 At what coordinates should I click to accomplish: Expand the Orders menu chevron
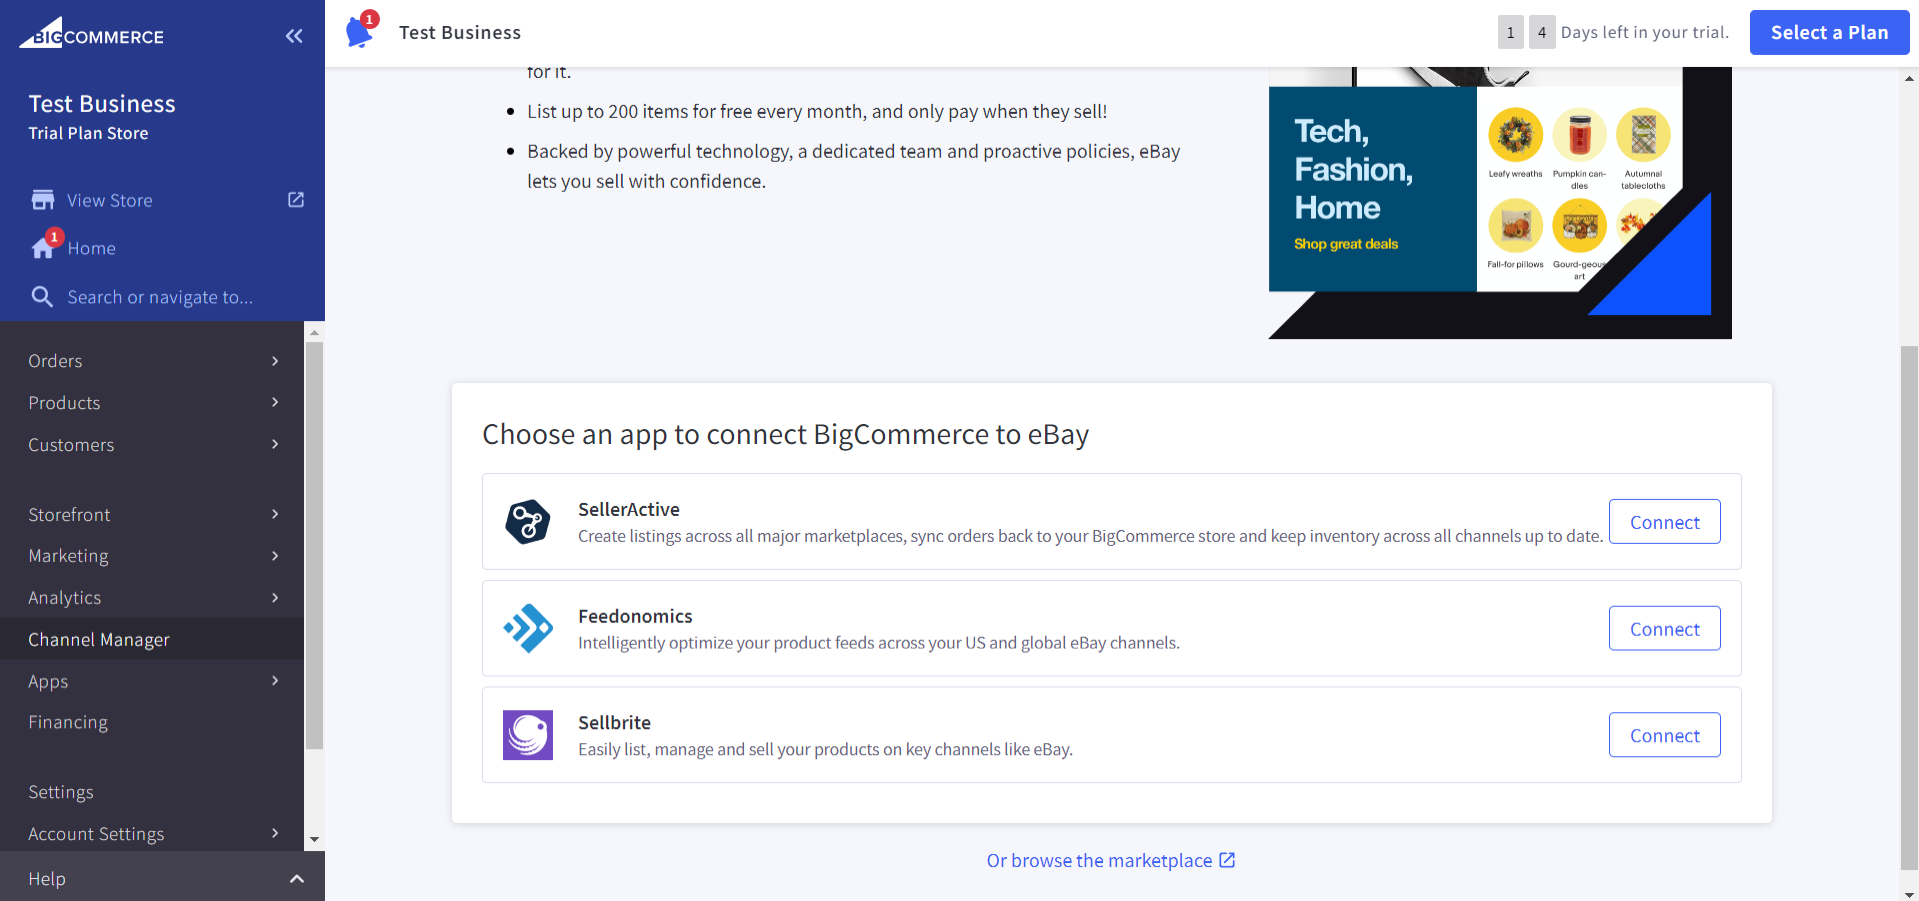(x=275, y=361)
